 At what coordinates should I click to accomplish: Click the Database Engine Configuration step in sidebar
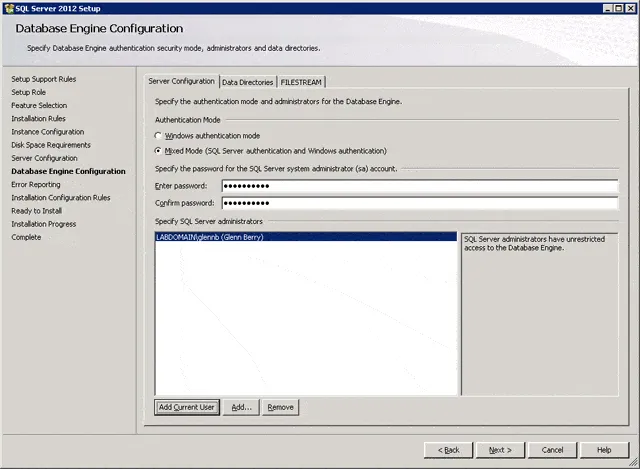[68, 171]
